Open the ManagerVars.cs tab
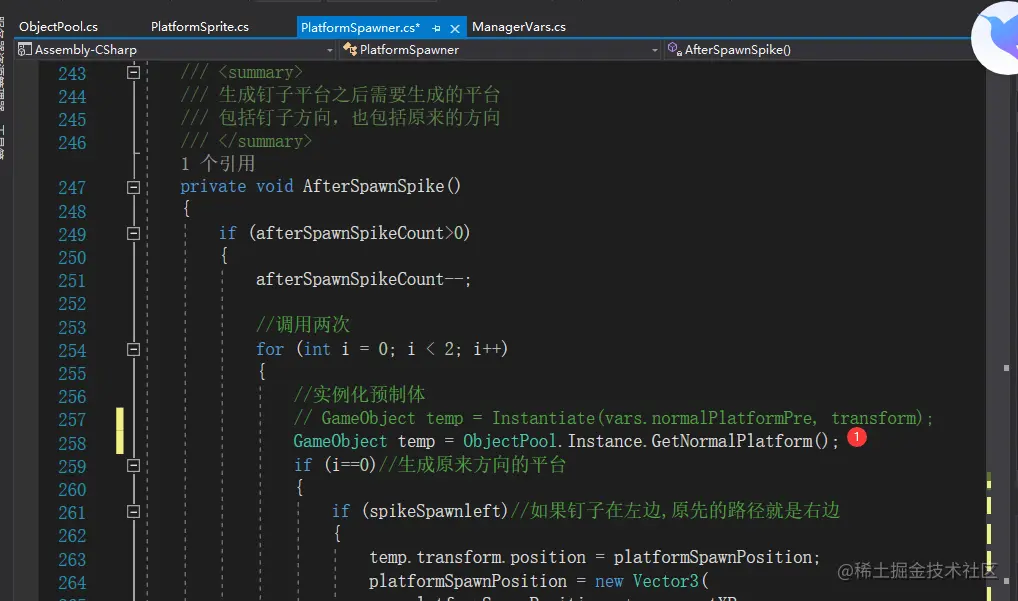 point(519,27)
